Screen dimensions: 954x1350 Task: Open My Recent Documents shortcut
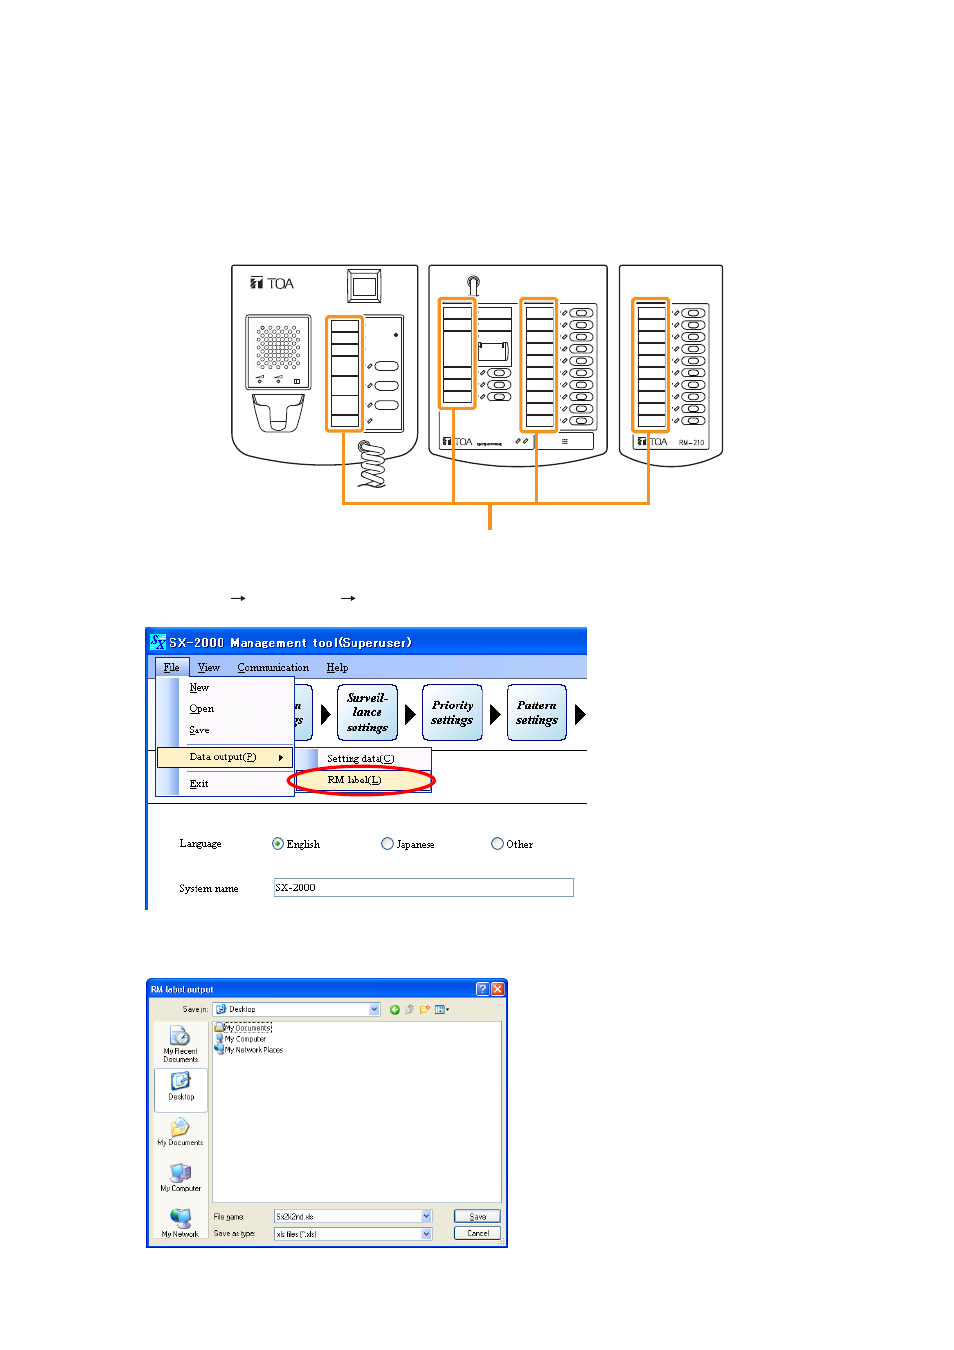pos(181,1044)
